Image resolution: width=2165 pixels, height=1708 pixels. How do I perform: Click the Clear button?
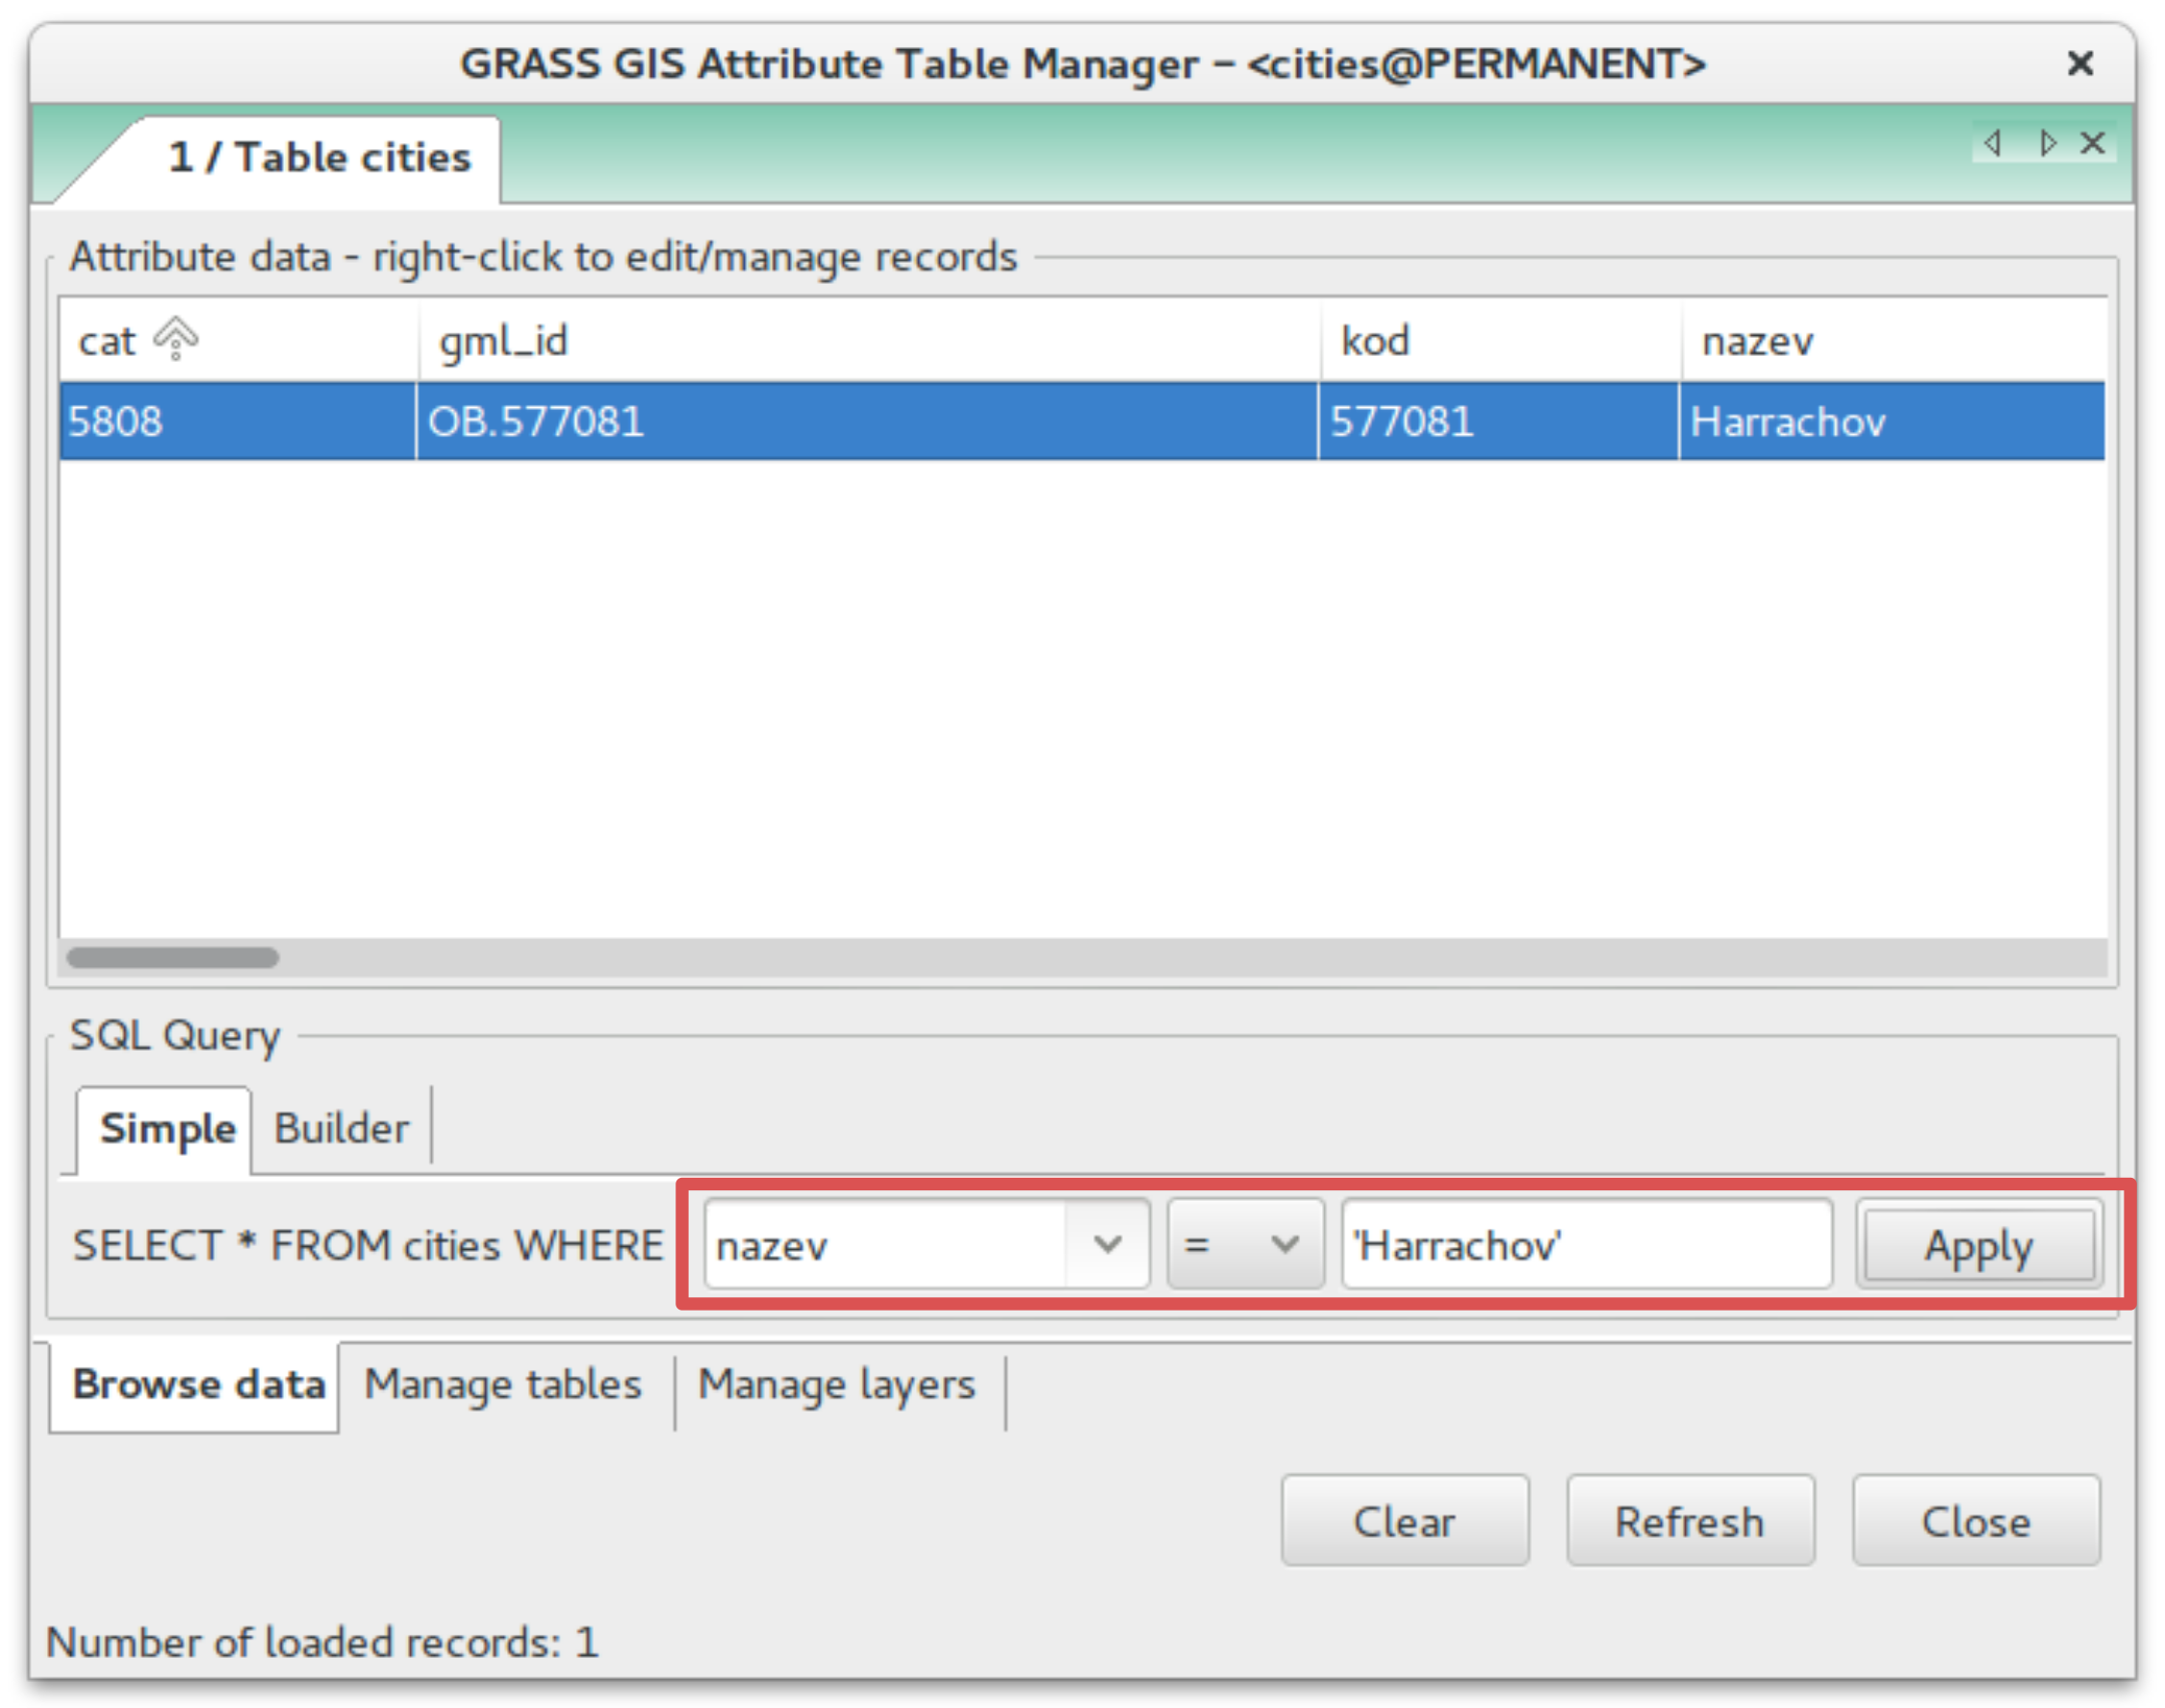pyautogui.click(x=1405, y=1521)
